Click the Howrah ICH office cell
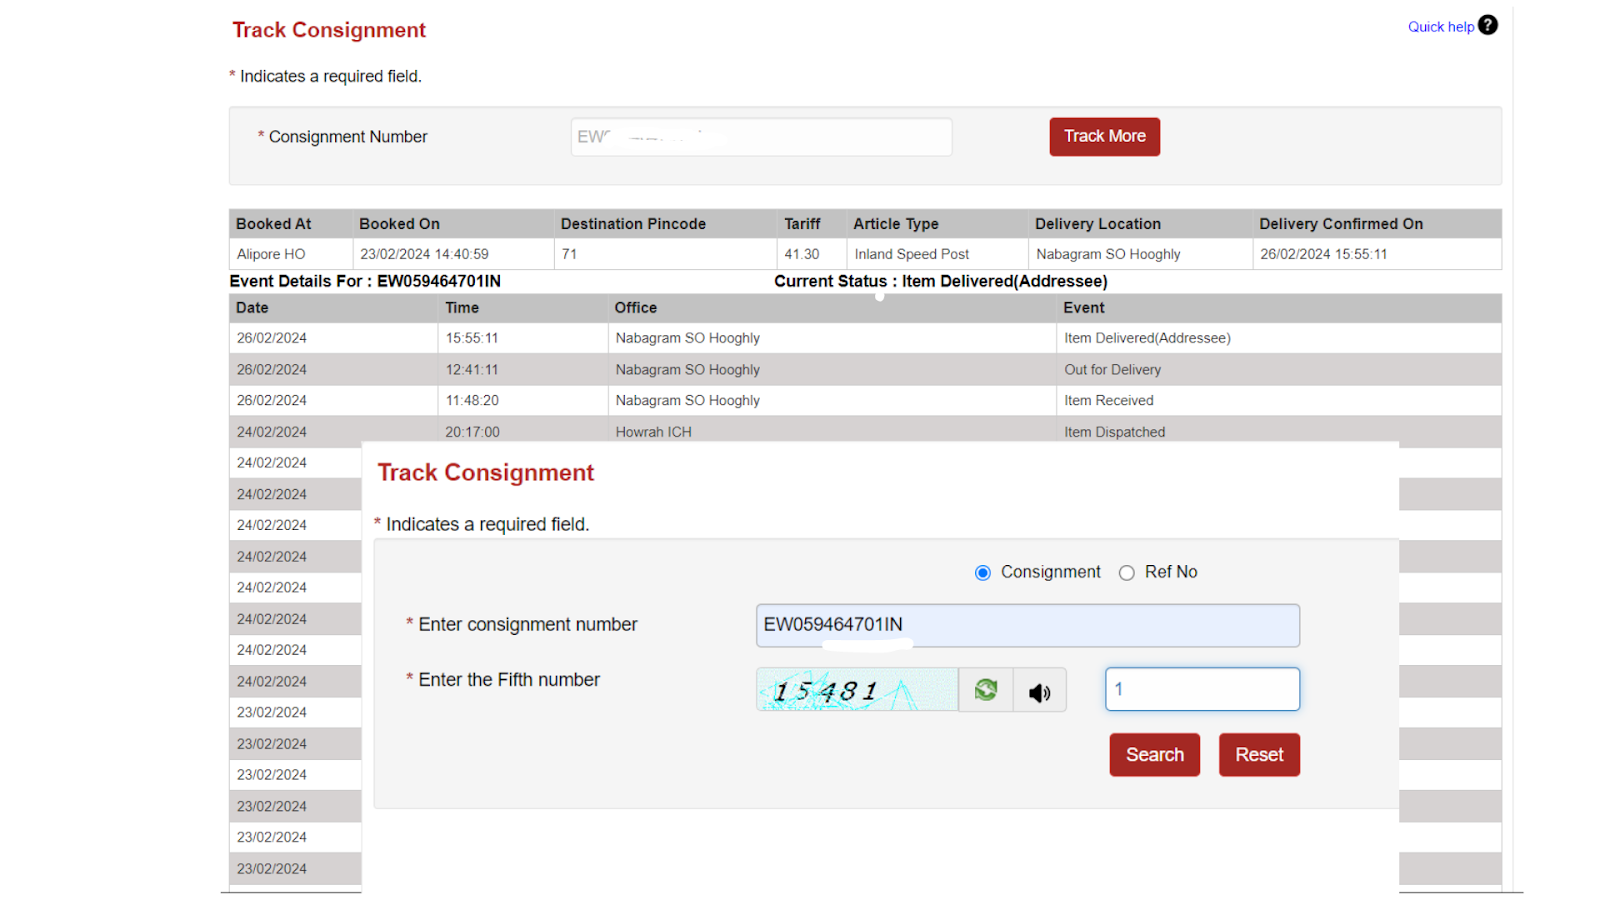This screenshot has height=900, width=1600. [653, 432]
